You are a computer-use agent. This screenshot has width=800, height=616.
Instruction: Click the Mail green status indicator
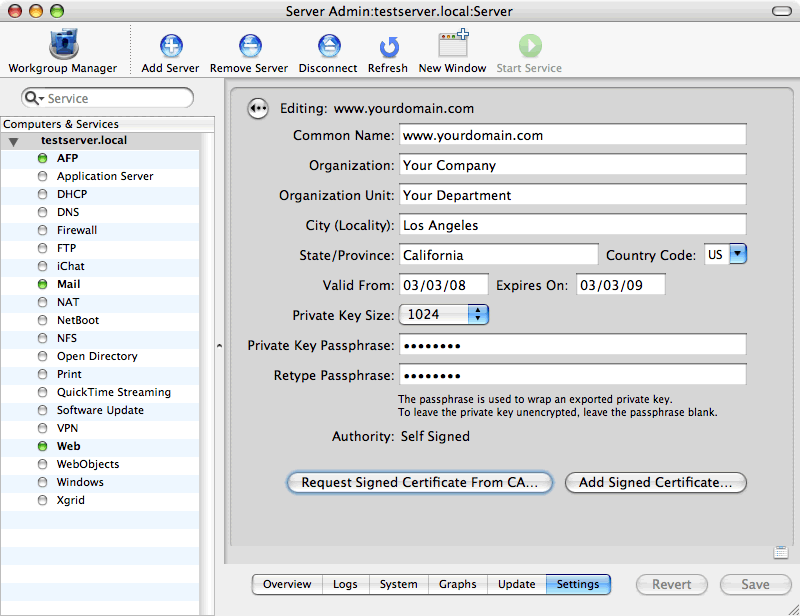[x=43, y=284]
